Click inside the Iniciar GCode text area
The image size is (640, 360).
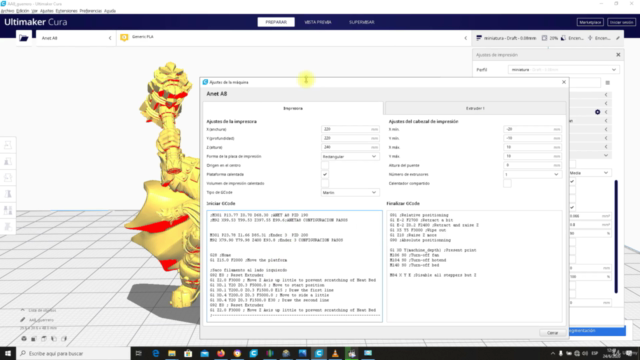click(x=294, y=266)
